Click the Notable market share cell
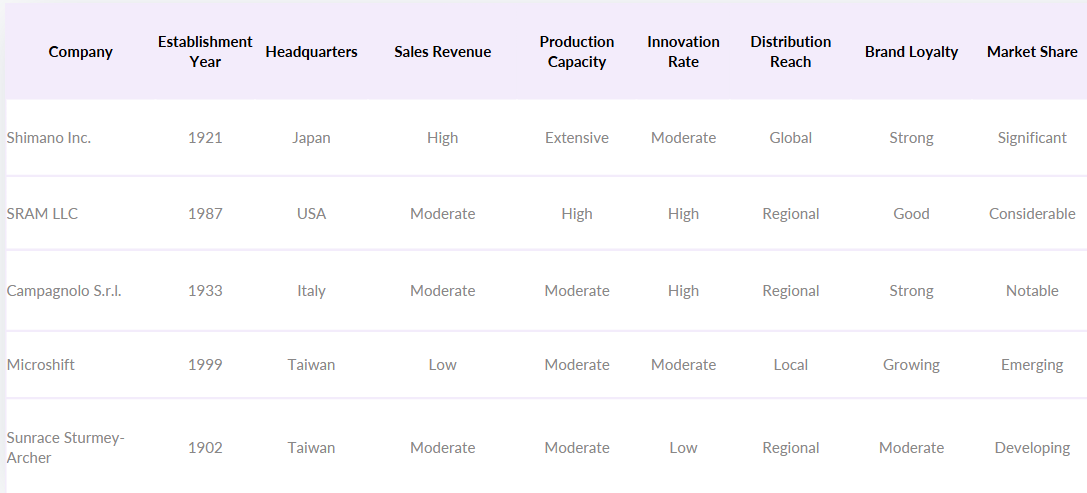Image resolution: width=1087 pixels, height=493 pixels. 1032,291
